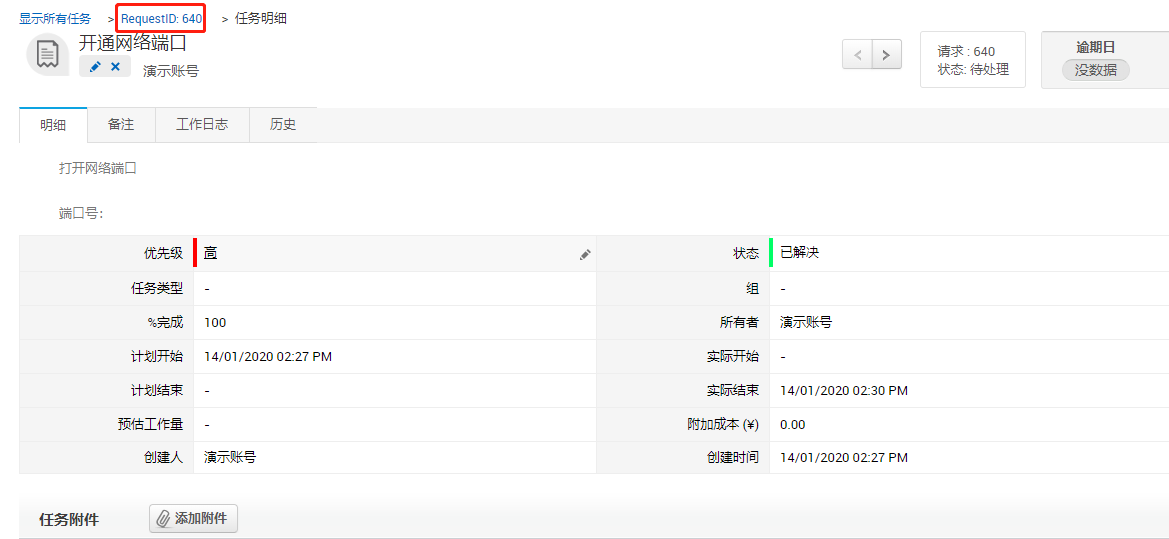Viewport: 1169px width, 539px height.
Task: Switch to the 备注 tab
Action: pos(121,125)
